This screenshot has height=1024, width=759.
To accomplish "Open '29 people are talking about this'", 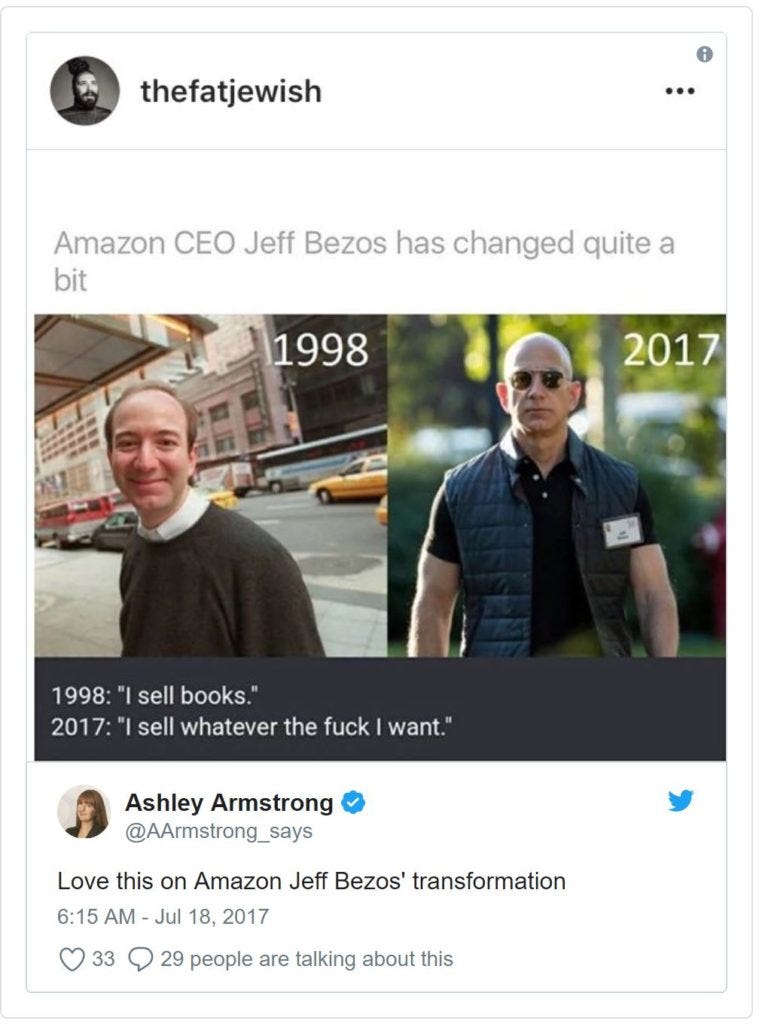I will pos(306,959).
